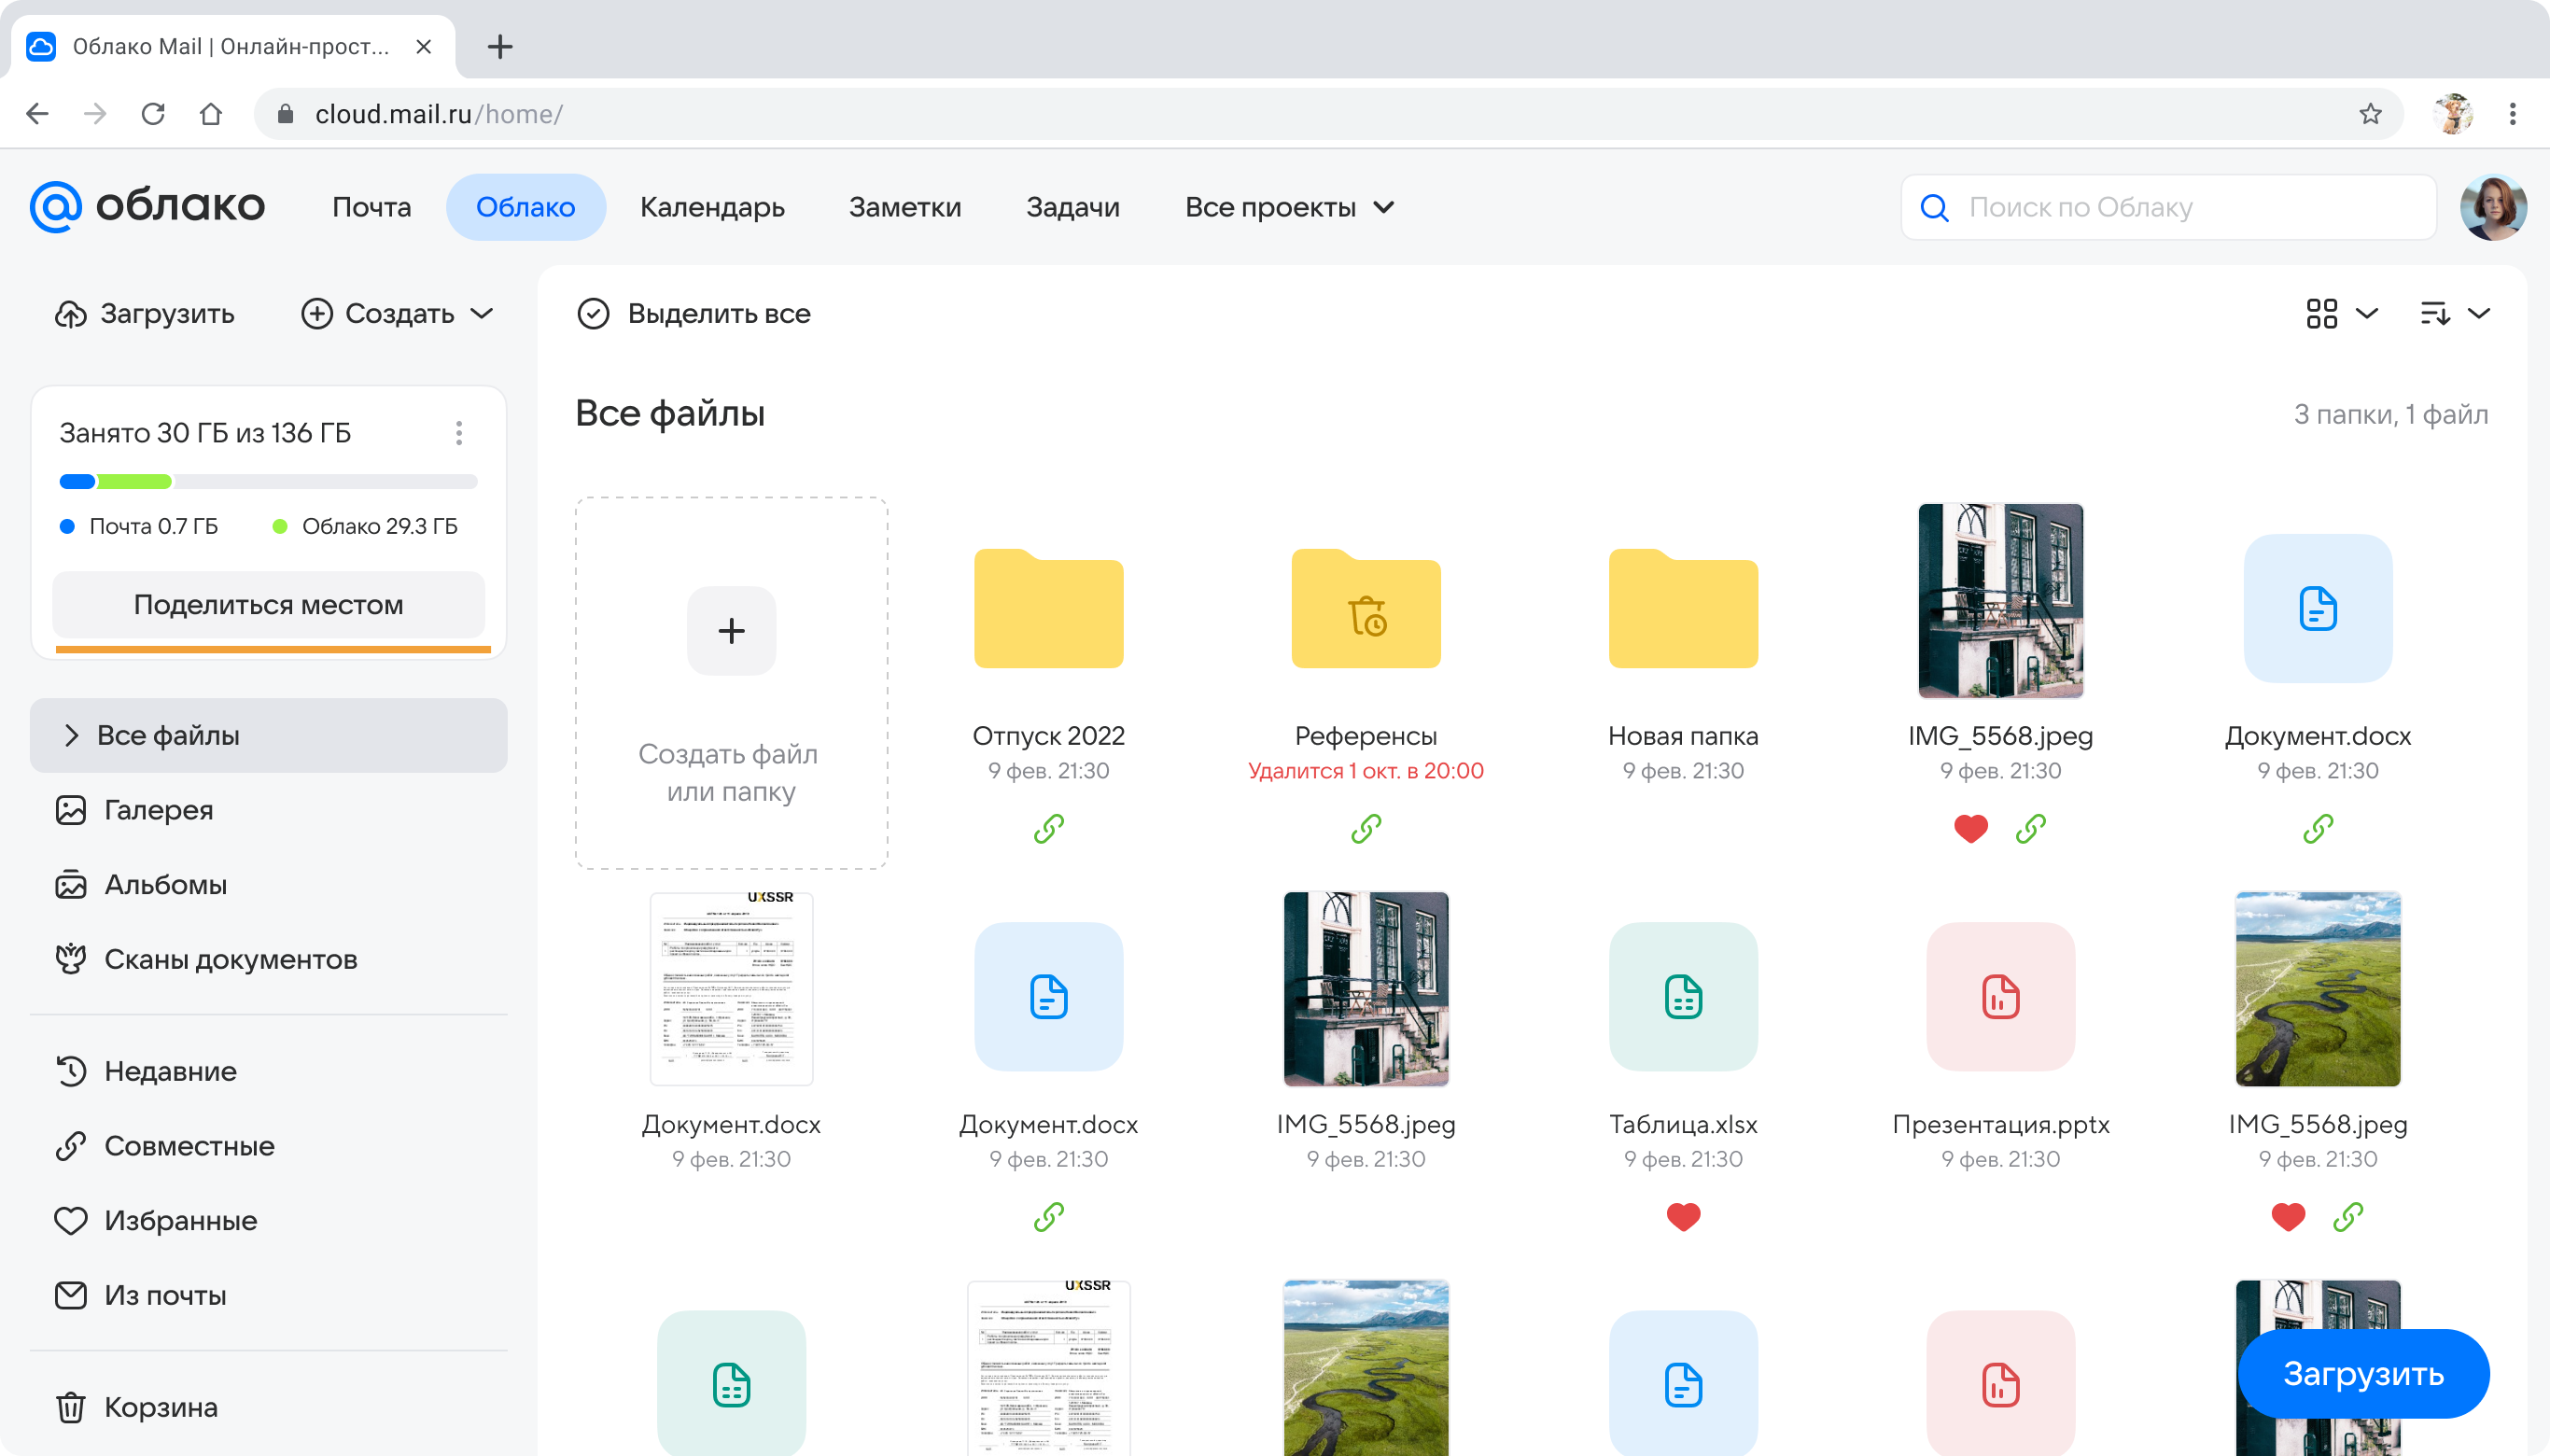Open the grid view mode dropdown
The width and height of the screenshot is (2550, 1456).
click(2341, 314)
